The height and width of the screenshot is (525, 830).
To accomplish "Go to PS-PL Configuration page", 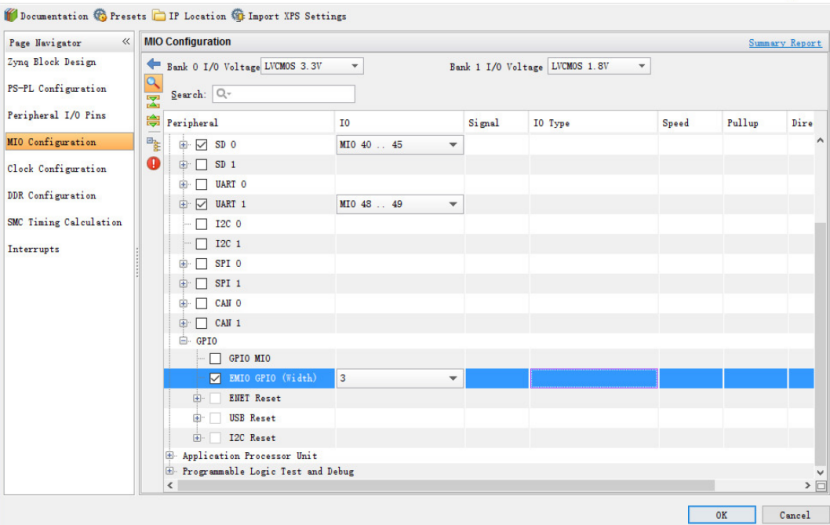I will [57, 88].
